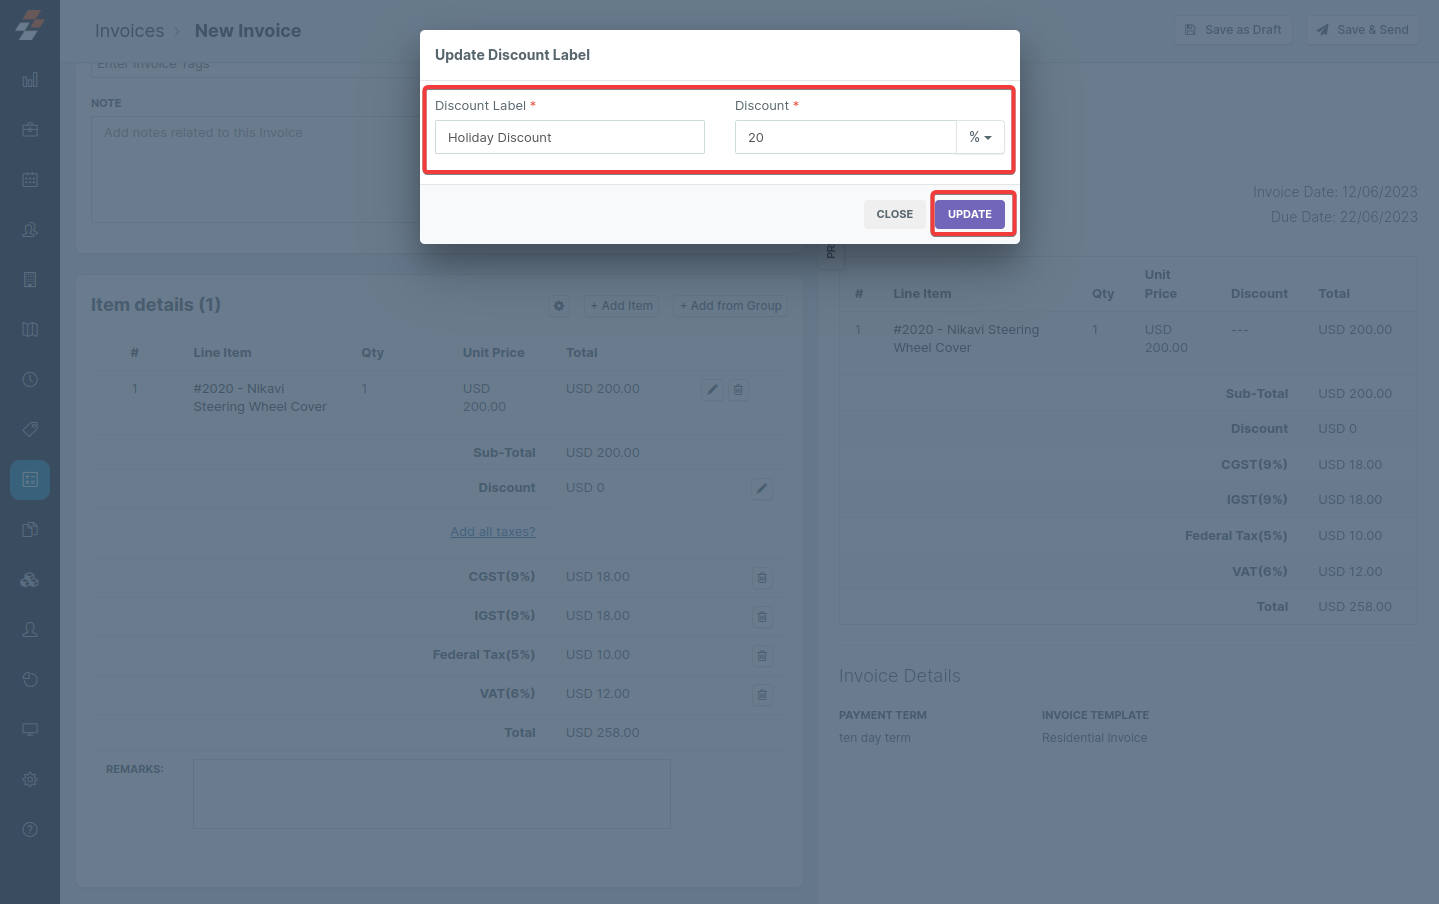Image resolution: width=1439 pixels, height=904 pixels.
Task: Open the folded map icon in sidebar
Action: coord(30,330)
